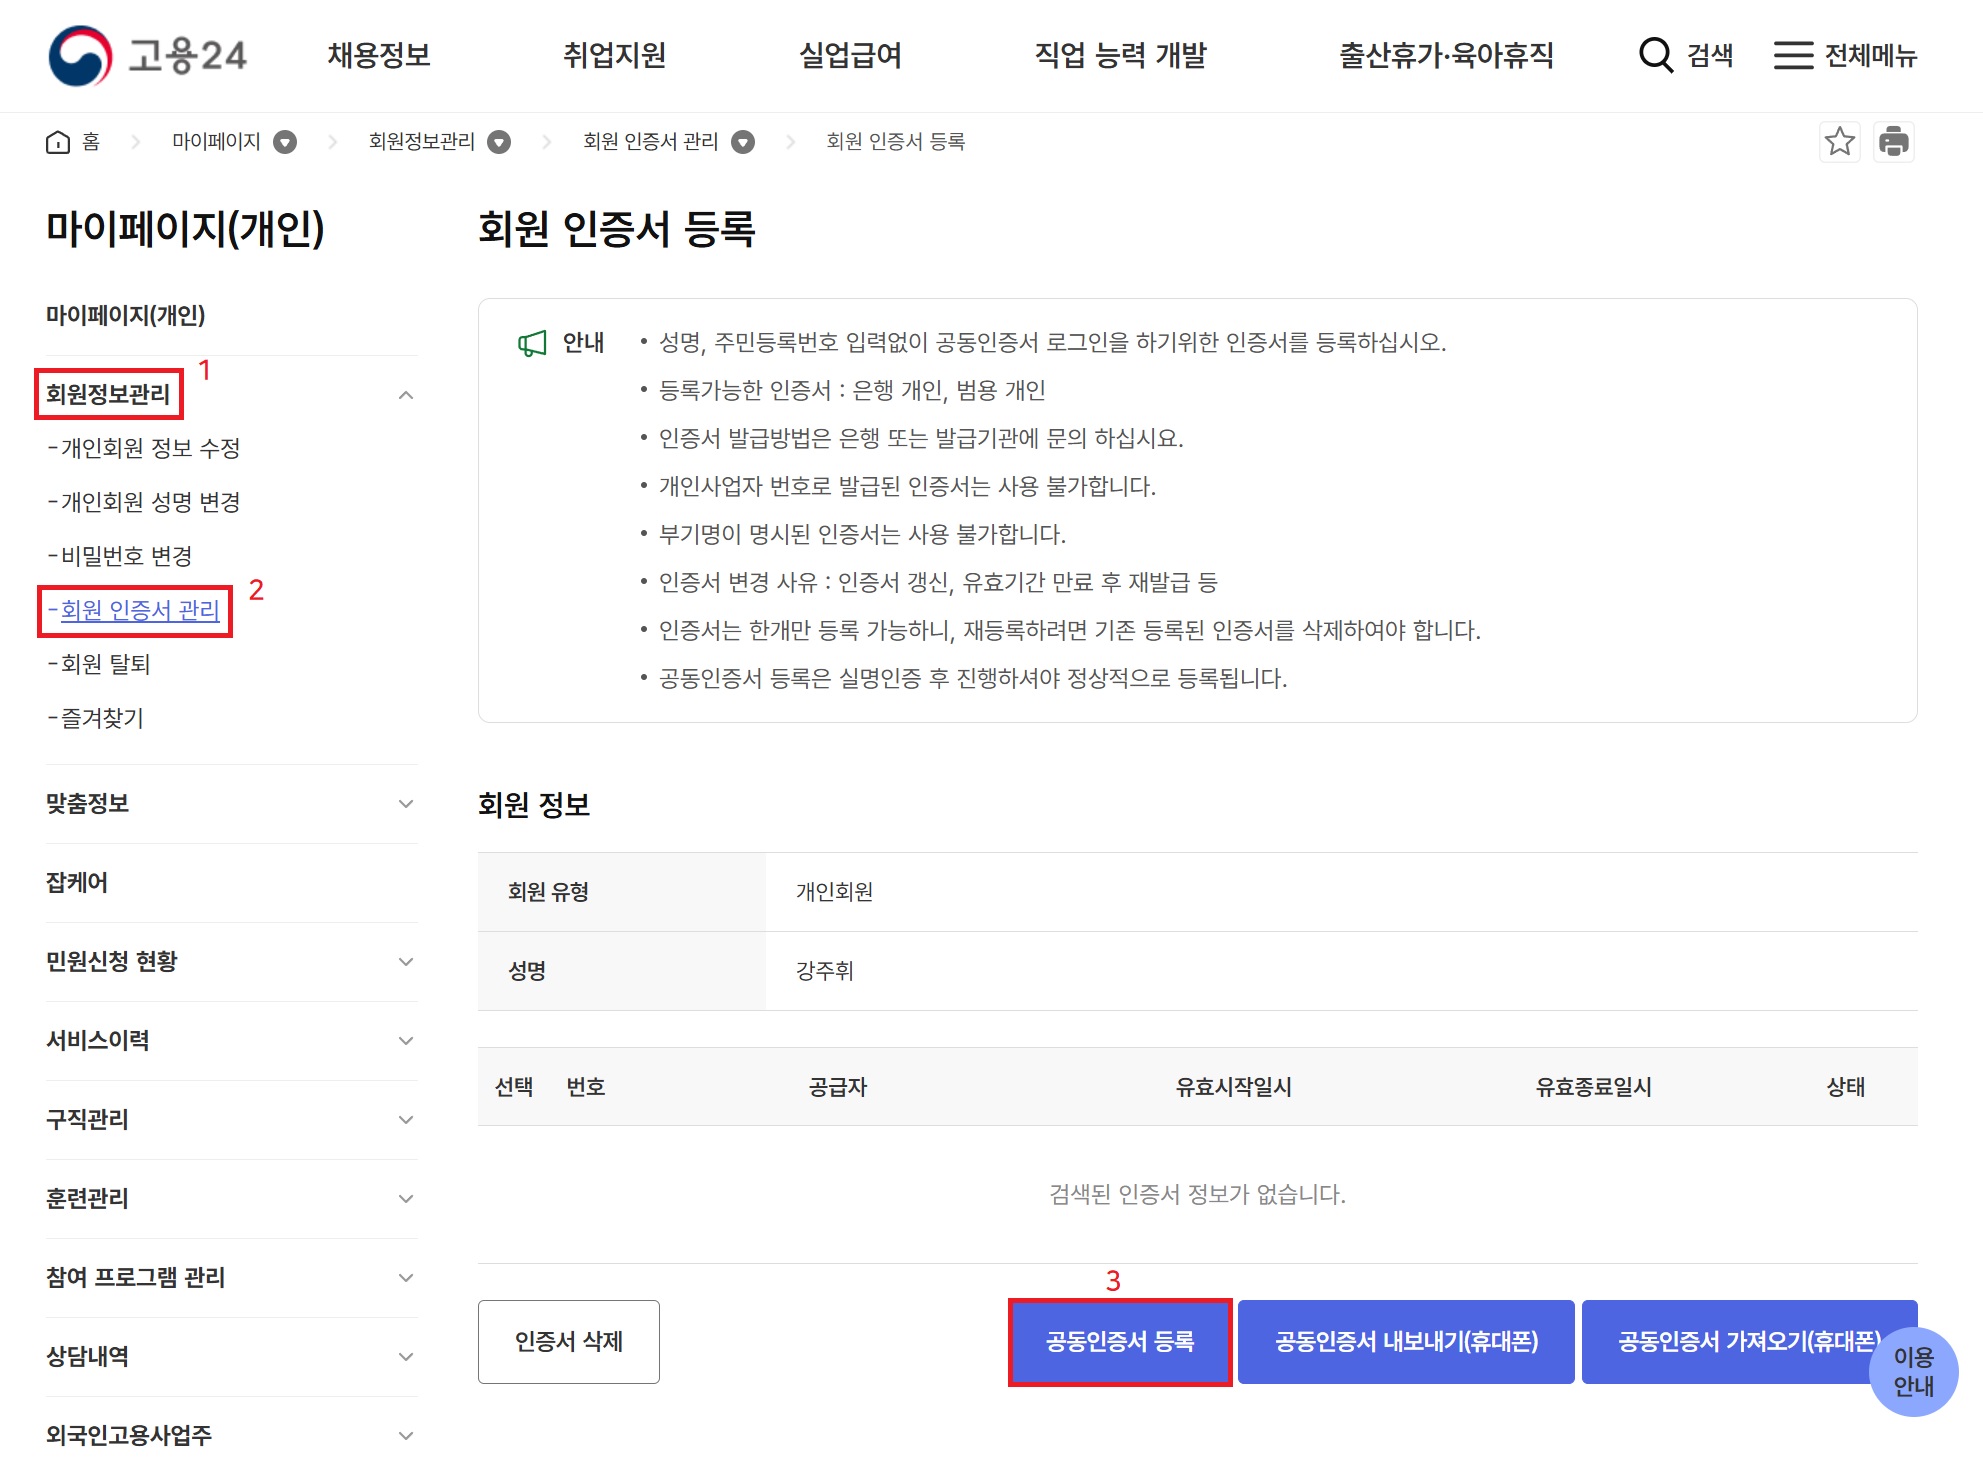Screen dimensions: 1983x1474
Task: Open 회원정보관리 breadcrumb dropdown arrow
Action: [499, 142]
